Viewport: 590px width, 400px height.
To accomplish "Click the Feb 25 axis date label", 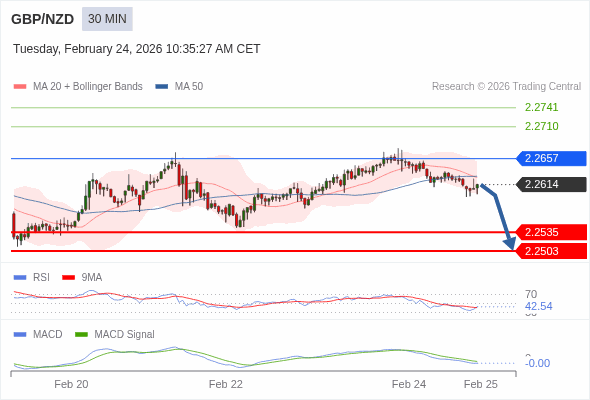I will click(x=481, y=384).
